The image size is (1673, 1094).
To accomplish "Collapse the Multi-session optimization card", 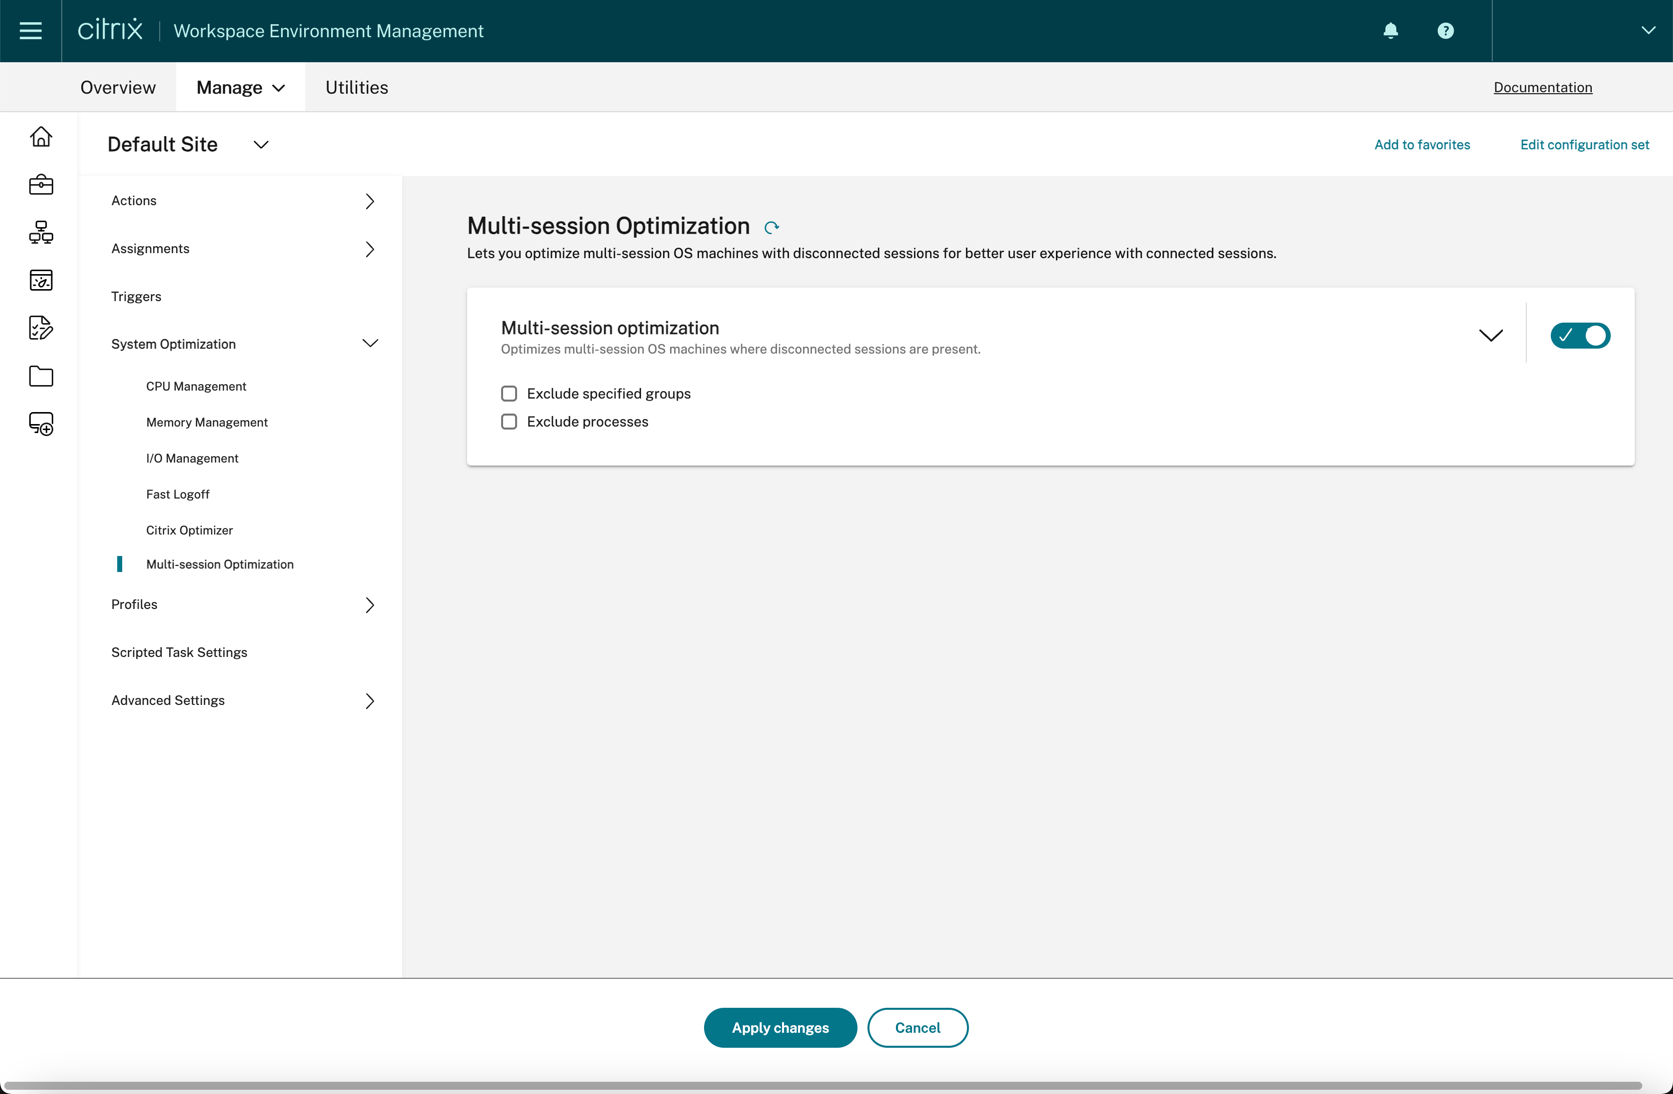I will 1491,336.
